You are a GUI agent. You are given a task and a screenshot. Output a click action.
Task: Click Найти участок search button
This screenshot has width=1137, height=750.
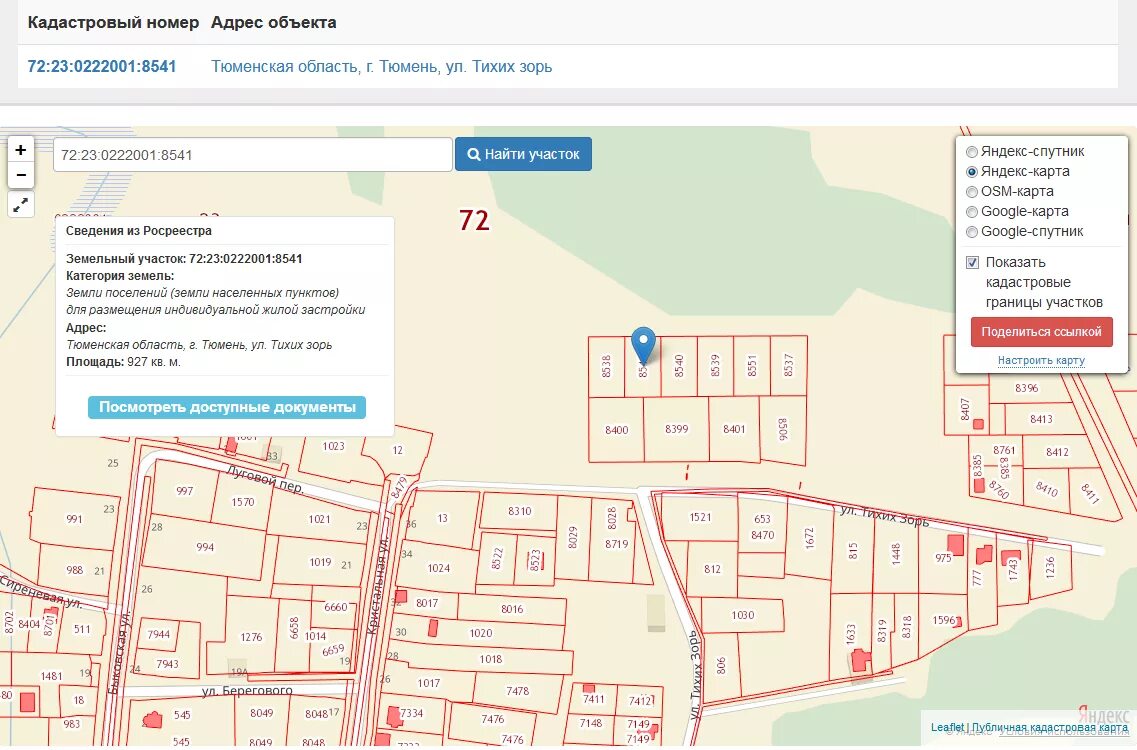coord(524,154)
